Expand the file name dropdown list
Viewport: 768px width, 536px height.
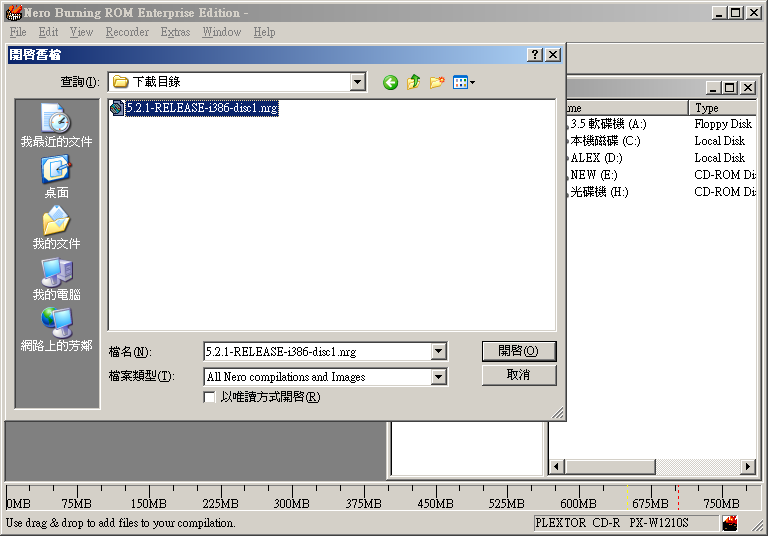(438, 351)
